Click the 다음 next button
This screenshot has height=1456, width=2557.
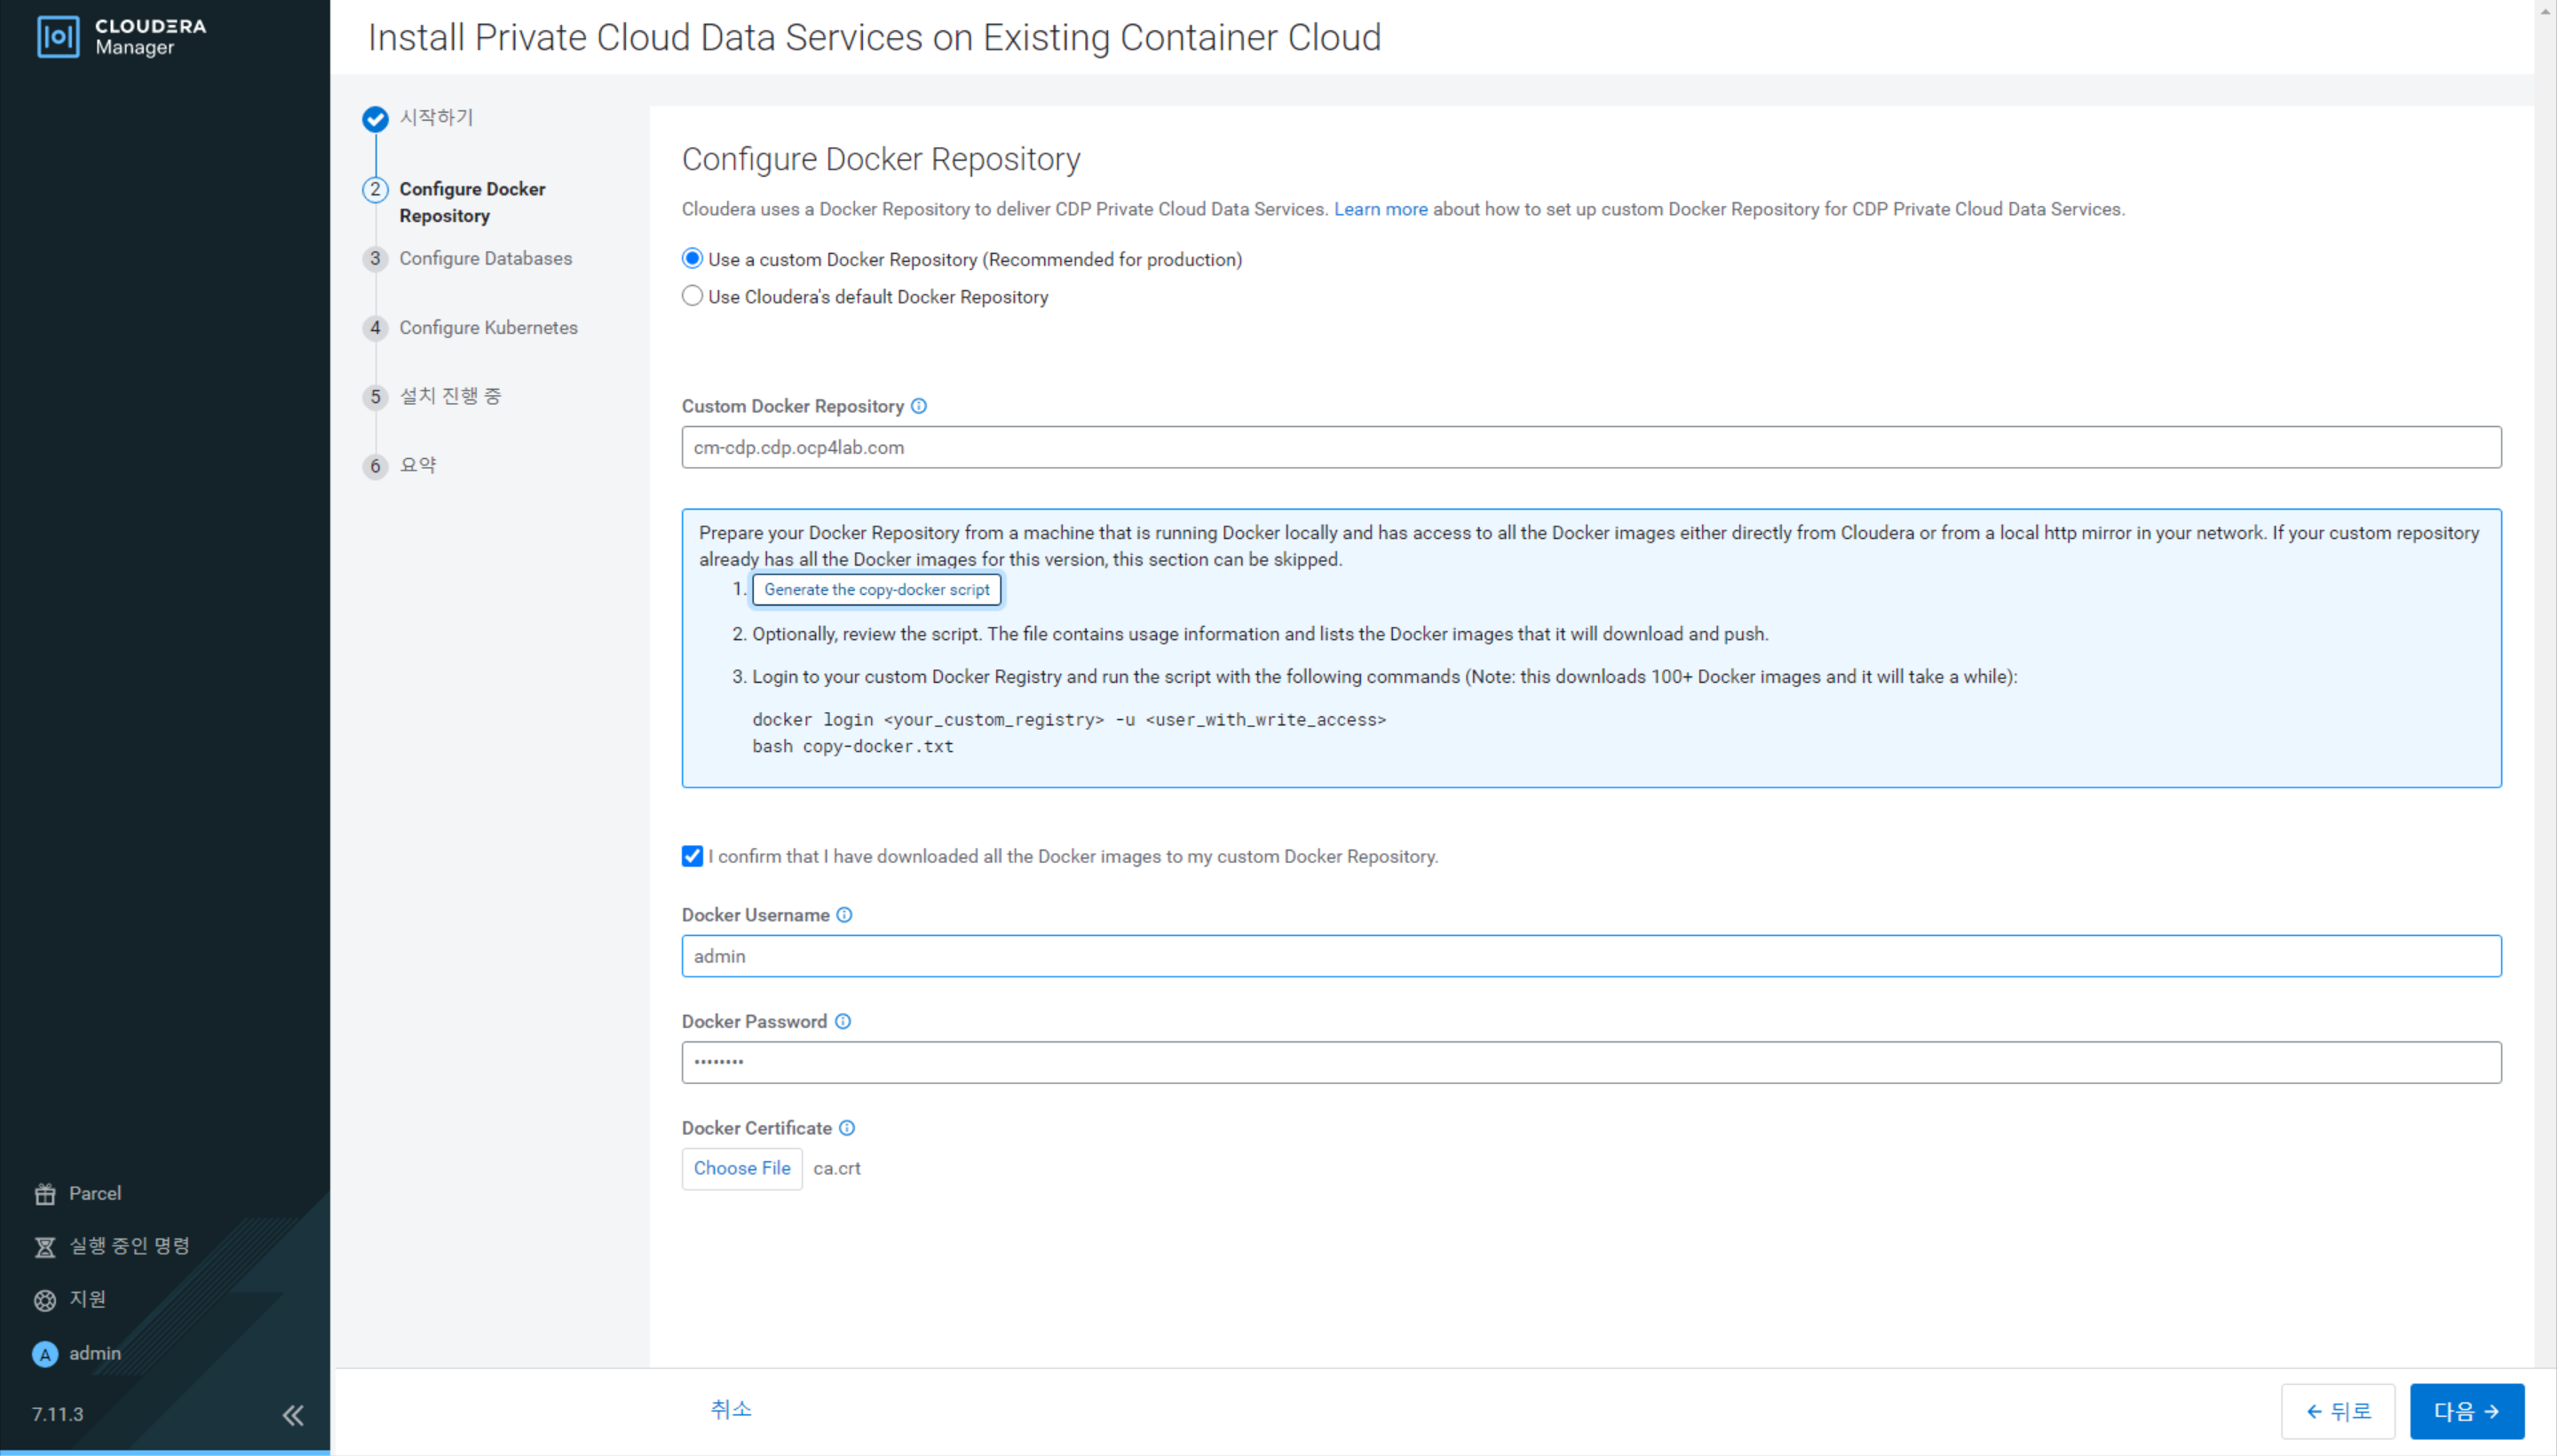pyautogui.click(x=2466, y=1411)
